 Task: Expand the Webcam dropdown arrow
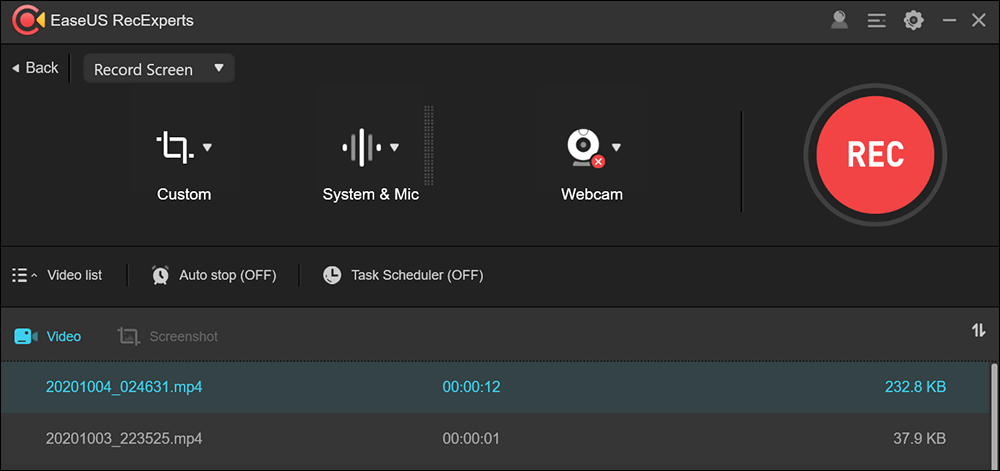point(616,148)
